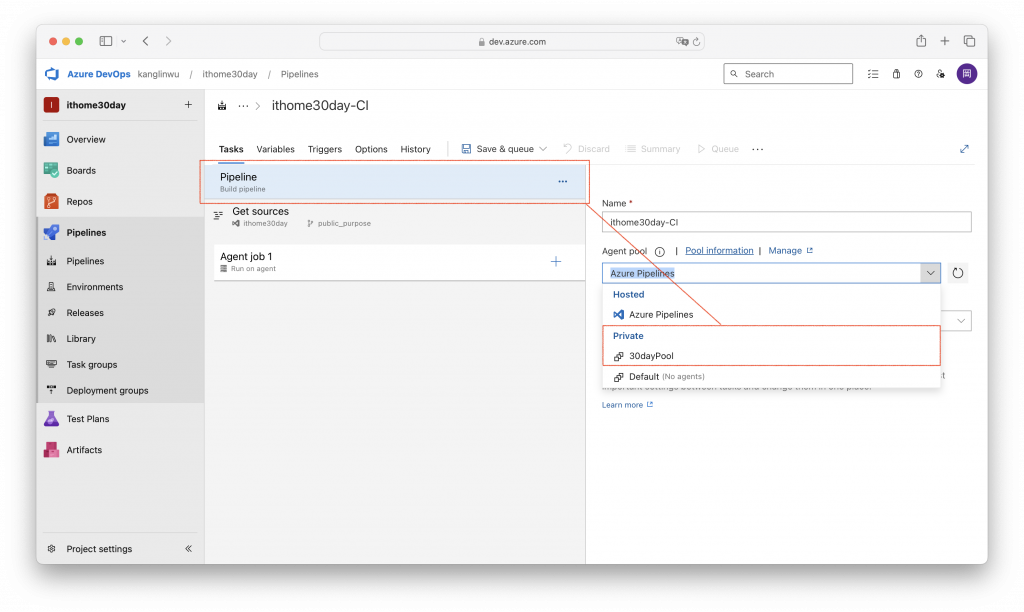Open the marketplace shopping bag icon

[896, 74]
